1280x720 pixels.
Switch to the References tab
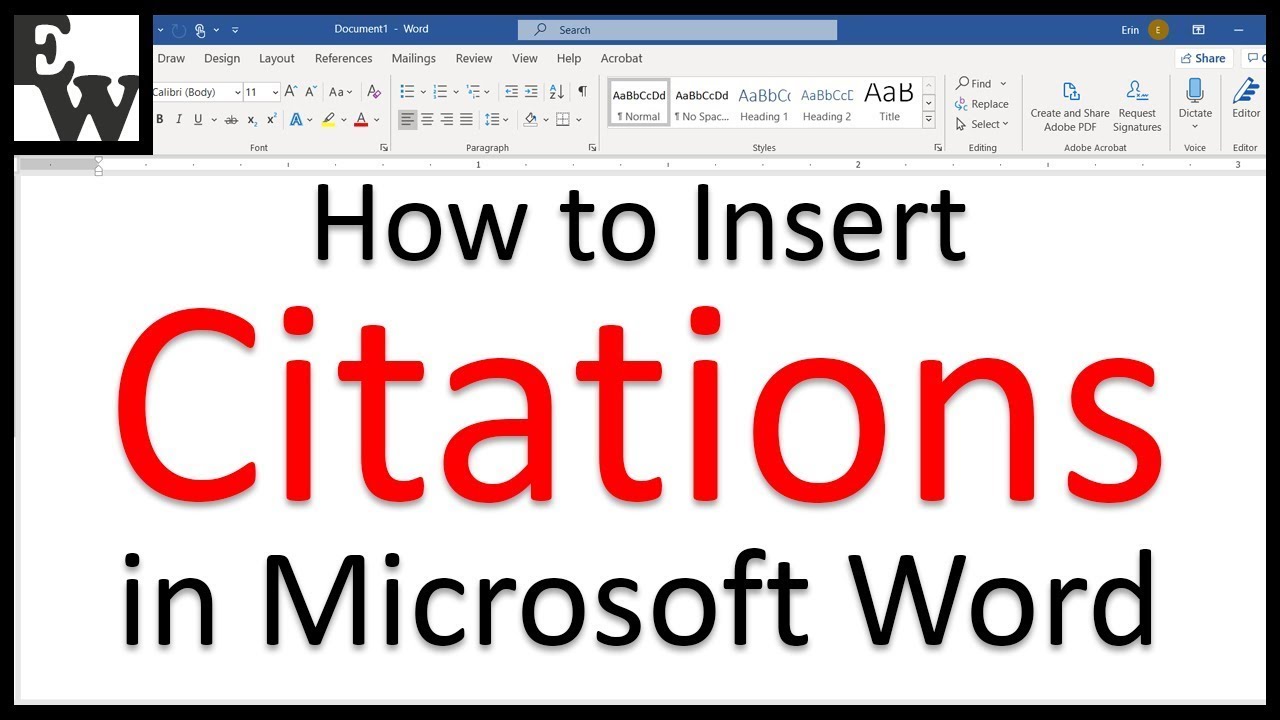343,59
